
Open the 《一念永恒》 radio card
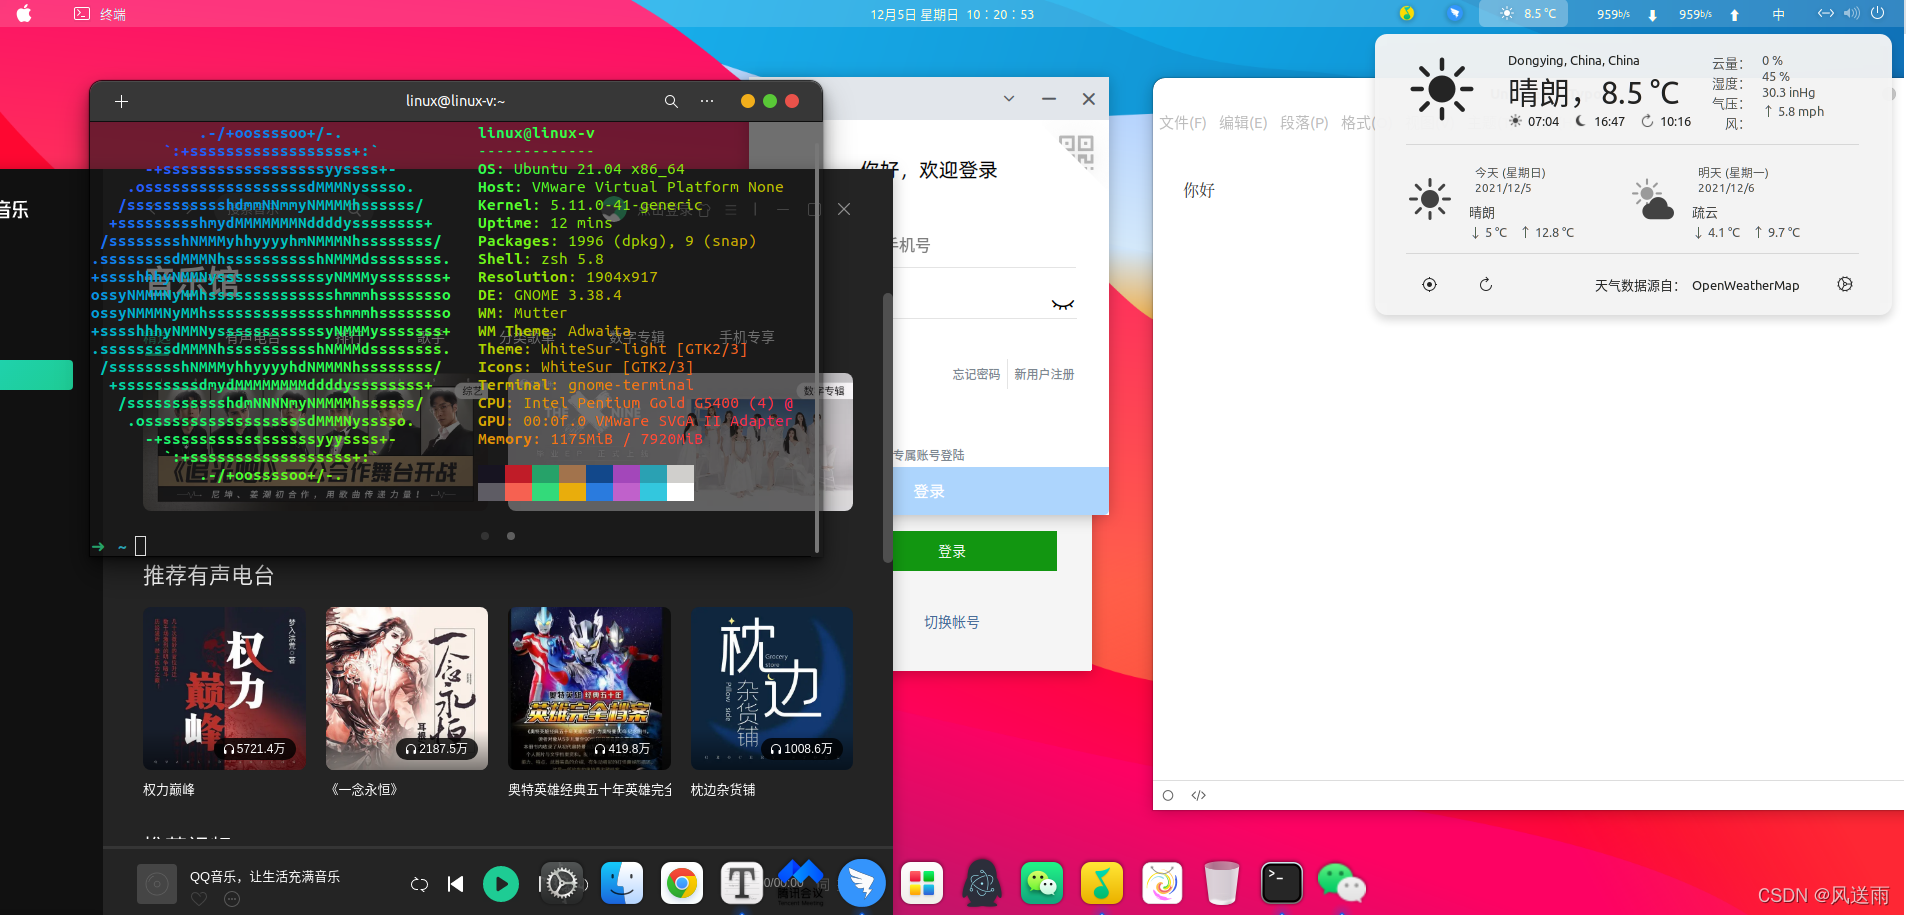pos(407,688)
